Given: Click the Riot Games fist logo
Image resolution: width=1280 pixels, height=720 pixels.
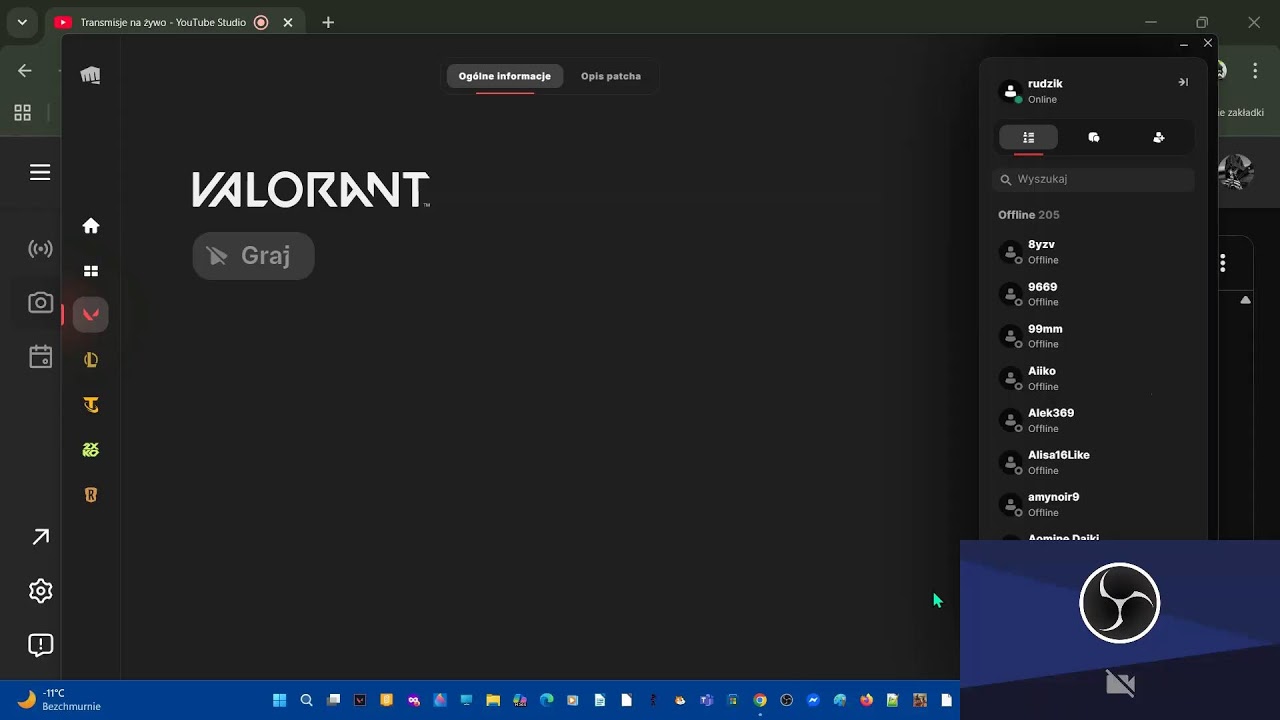Looking at the screenshot, I should click(90, 75).
